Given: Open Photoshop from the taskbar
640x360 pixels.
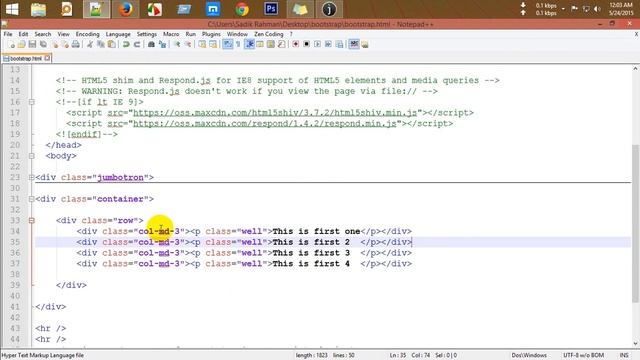Looking at the screenshot, I should pyautogui.click(x=271, y=9).
